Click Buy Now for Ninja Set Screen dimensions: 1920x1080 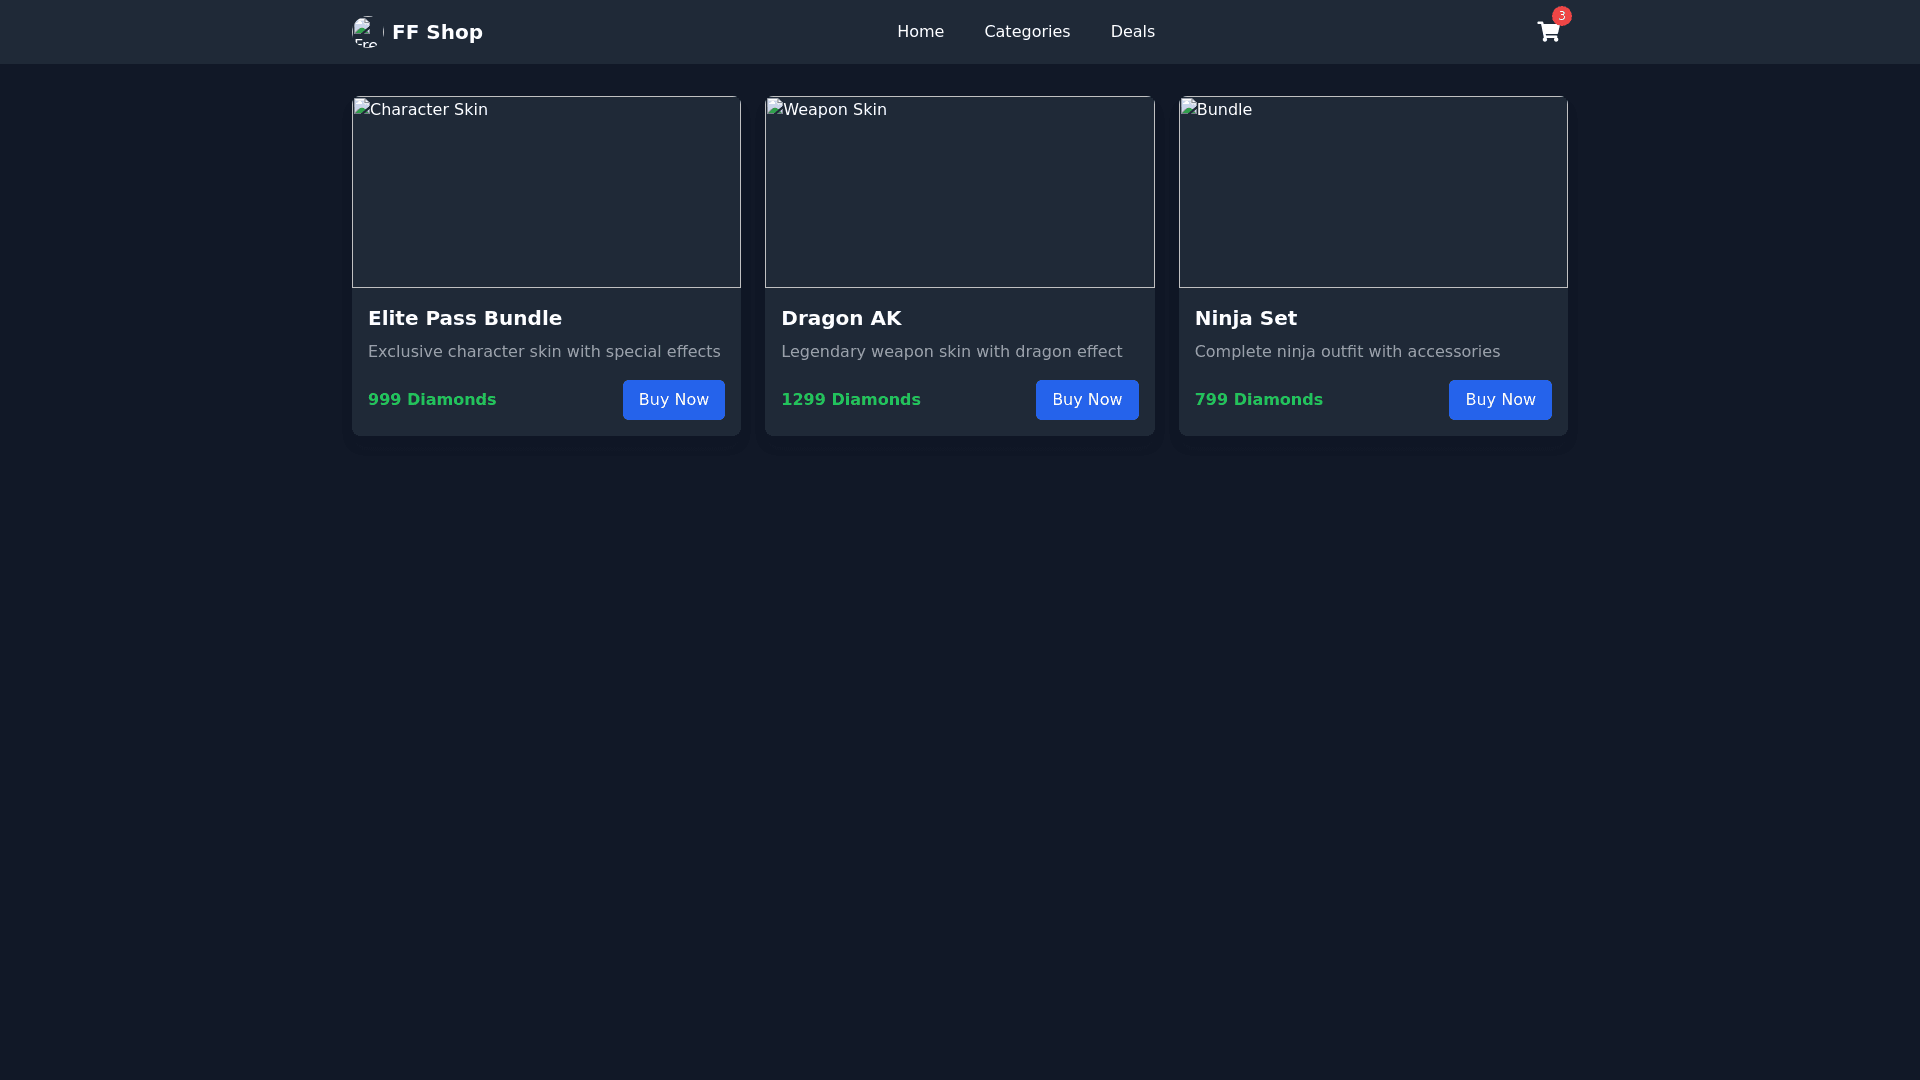click(1500, 399)
